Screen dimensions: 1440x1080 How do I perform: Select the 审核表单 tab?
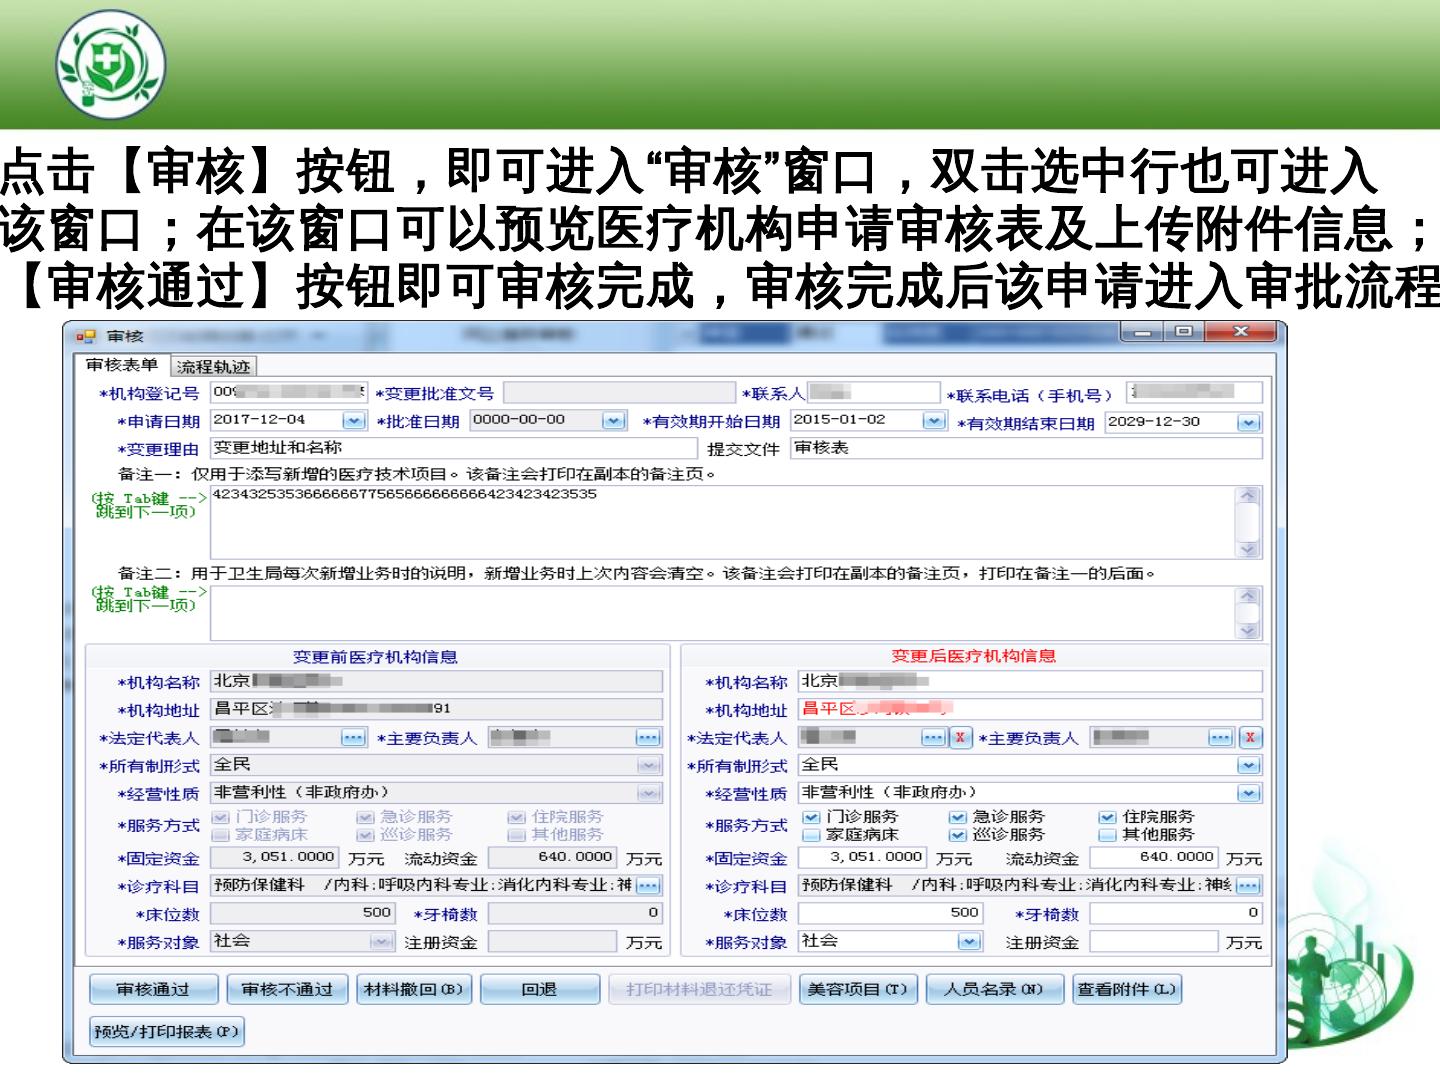coord(122,366)
